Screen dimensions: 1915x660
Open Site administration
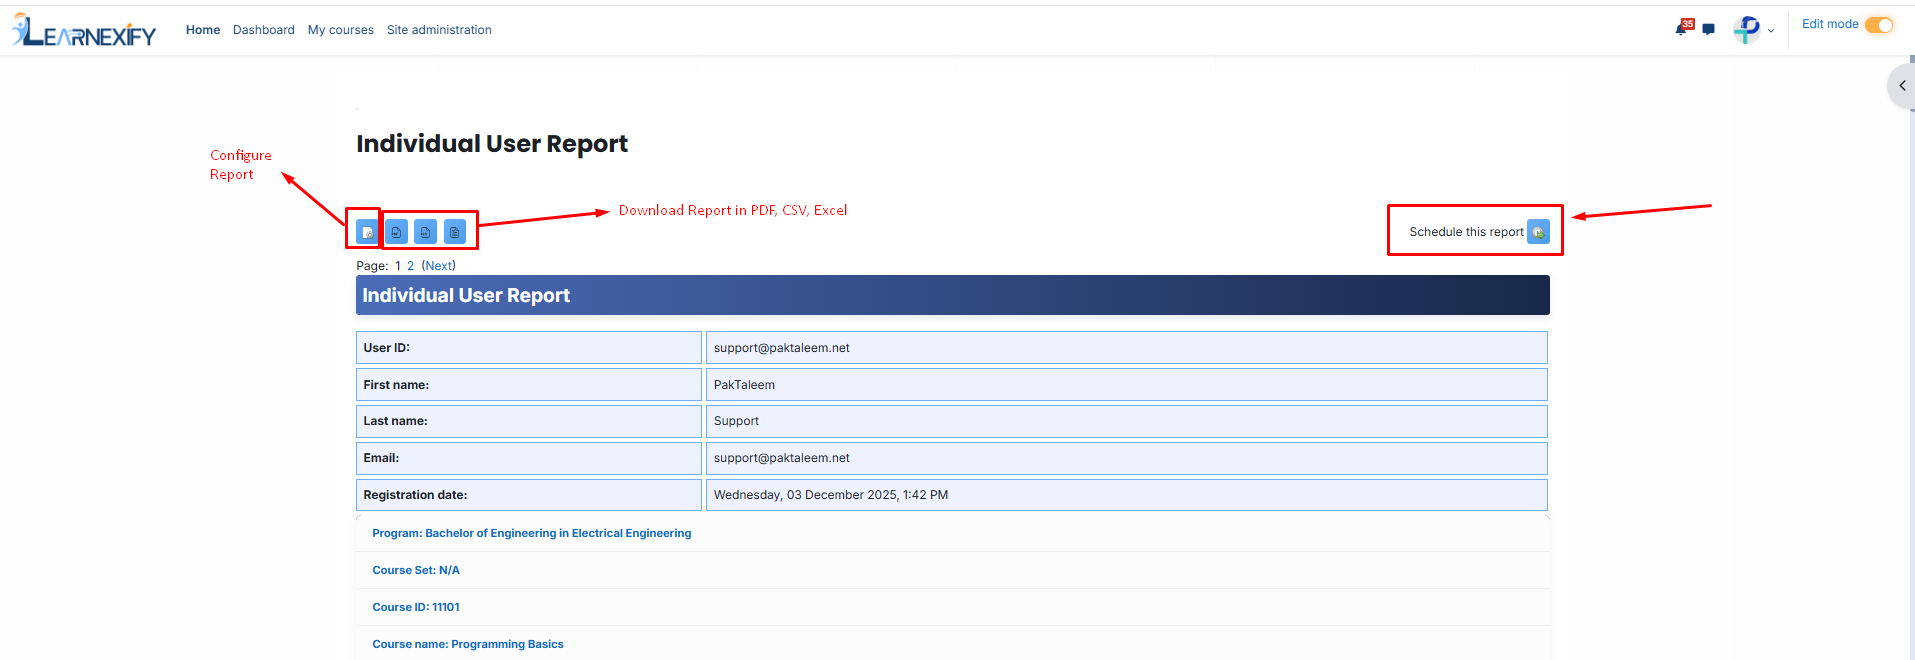439,30
